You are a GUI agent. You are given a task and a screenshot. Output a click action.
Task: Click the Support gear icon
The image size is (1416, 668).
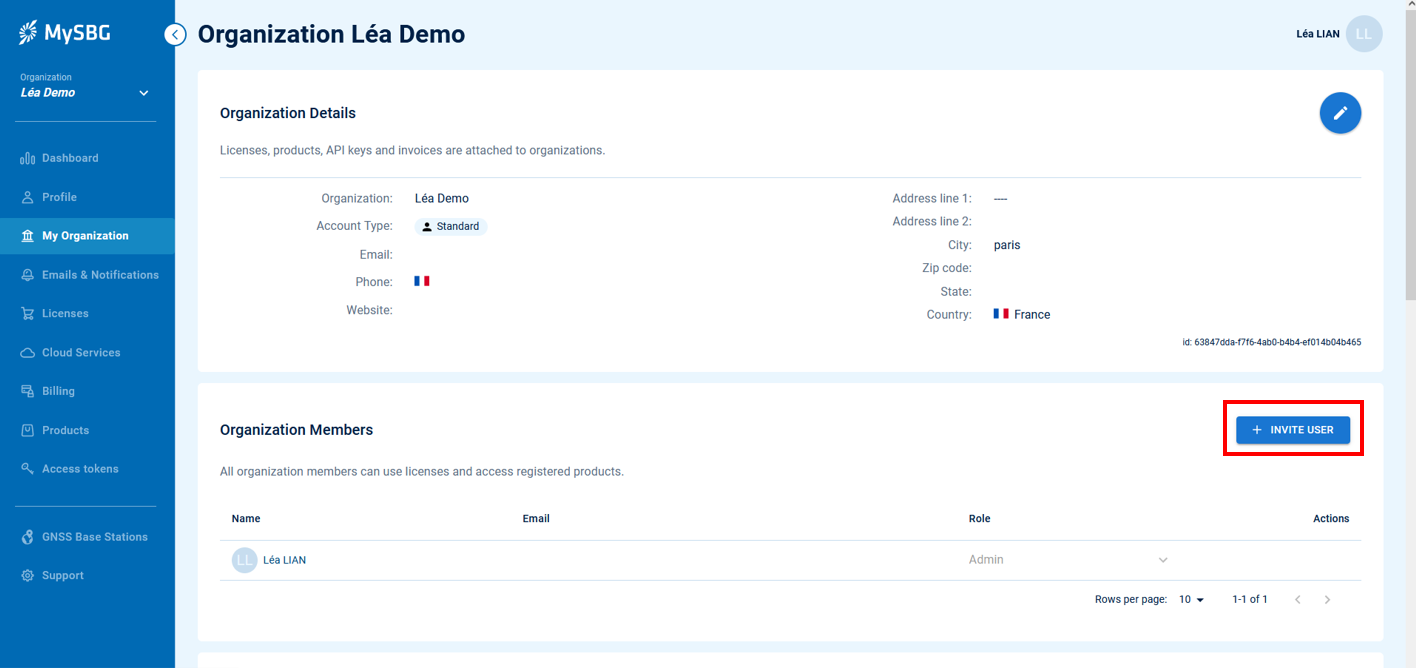pos(28,576)
